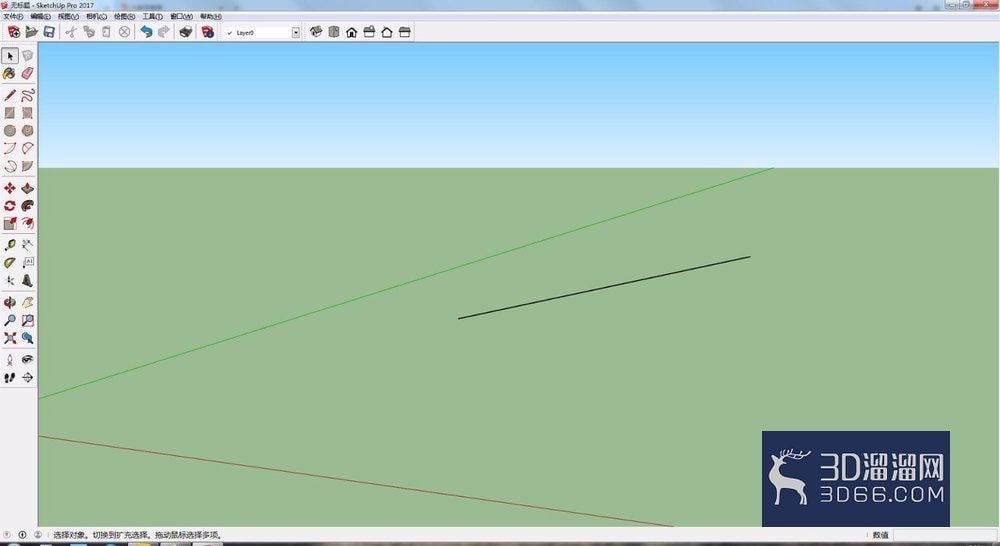The image size is (1000, 546).
Task: Choose the Polygon tool
Action: coord(27,131)
